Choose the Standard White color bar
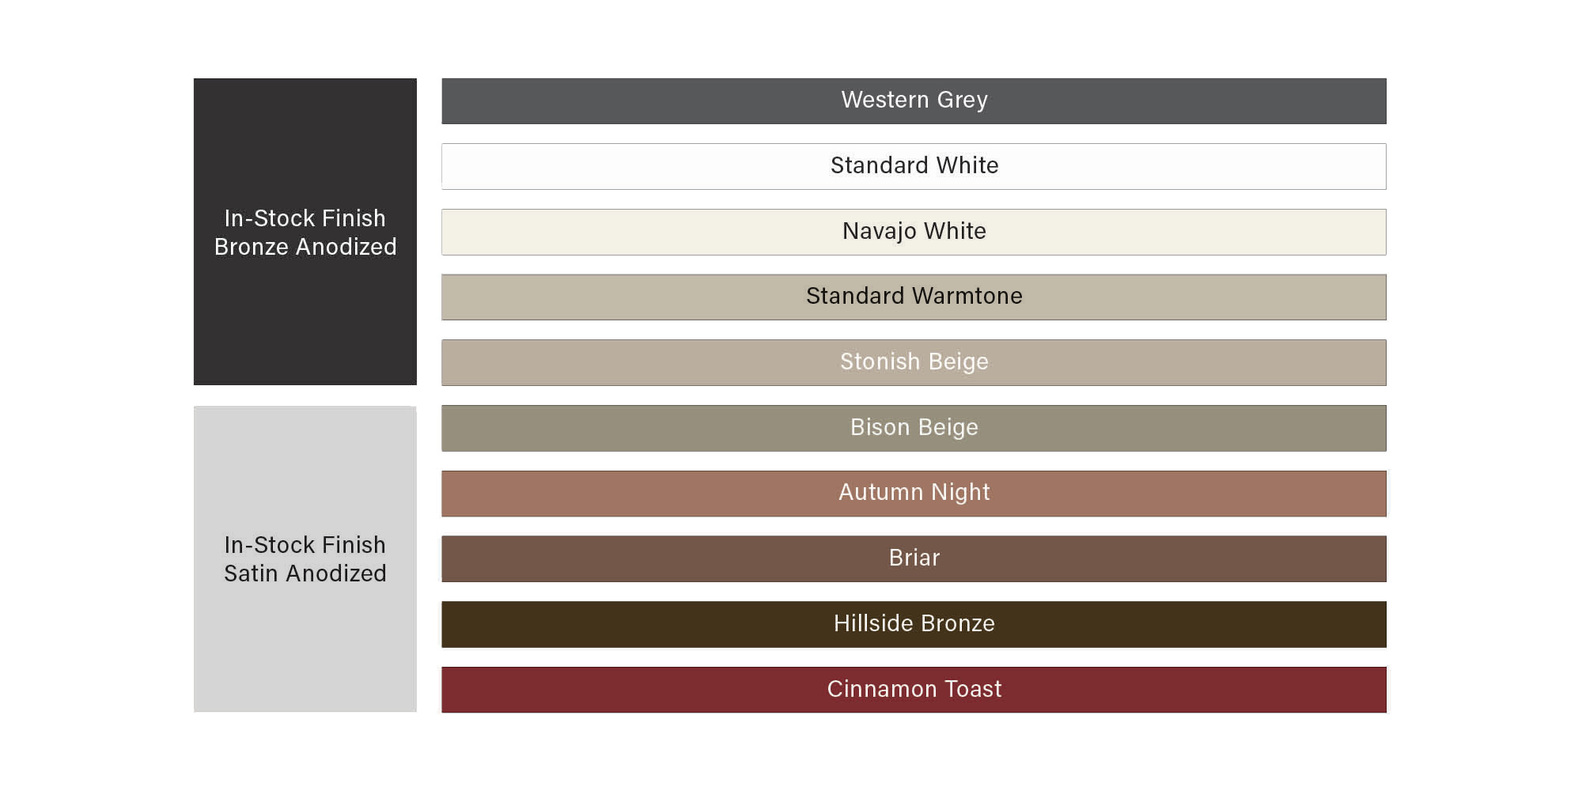Viewport: 1582px width, 791px height. click(913, 166)
